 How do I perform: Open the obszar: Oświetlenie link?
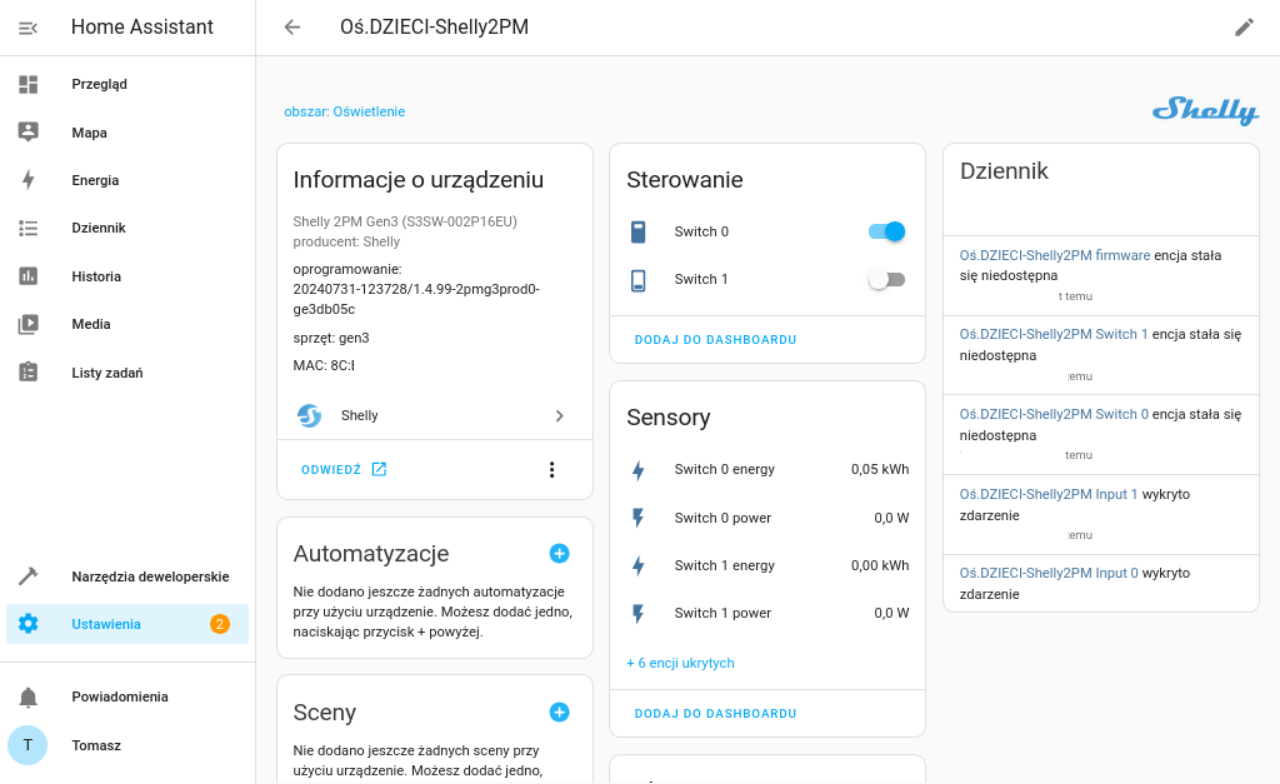point(344,112)
